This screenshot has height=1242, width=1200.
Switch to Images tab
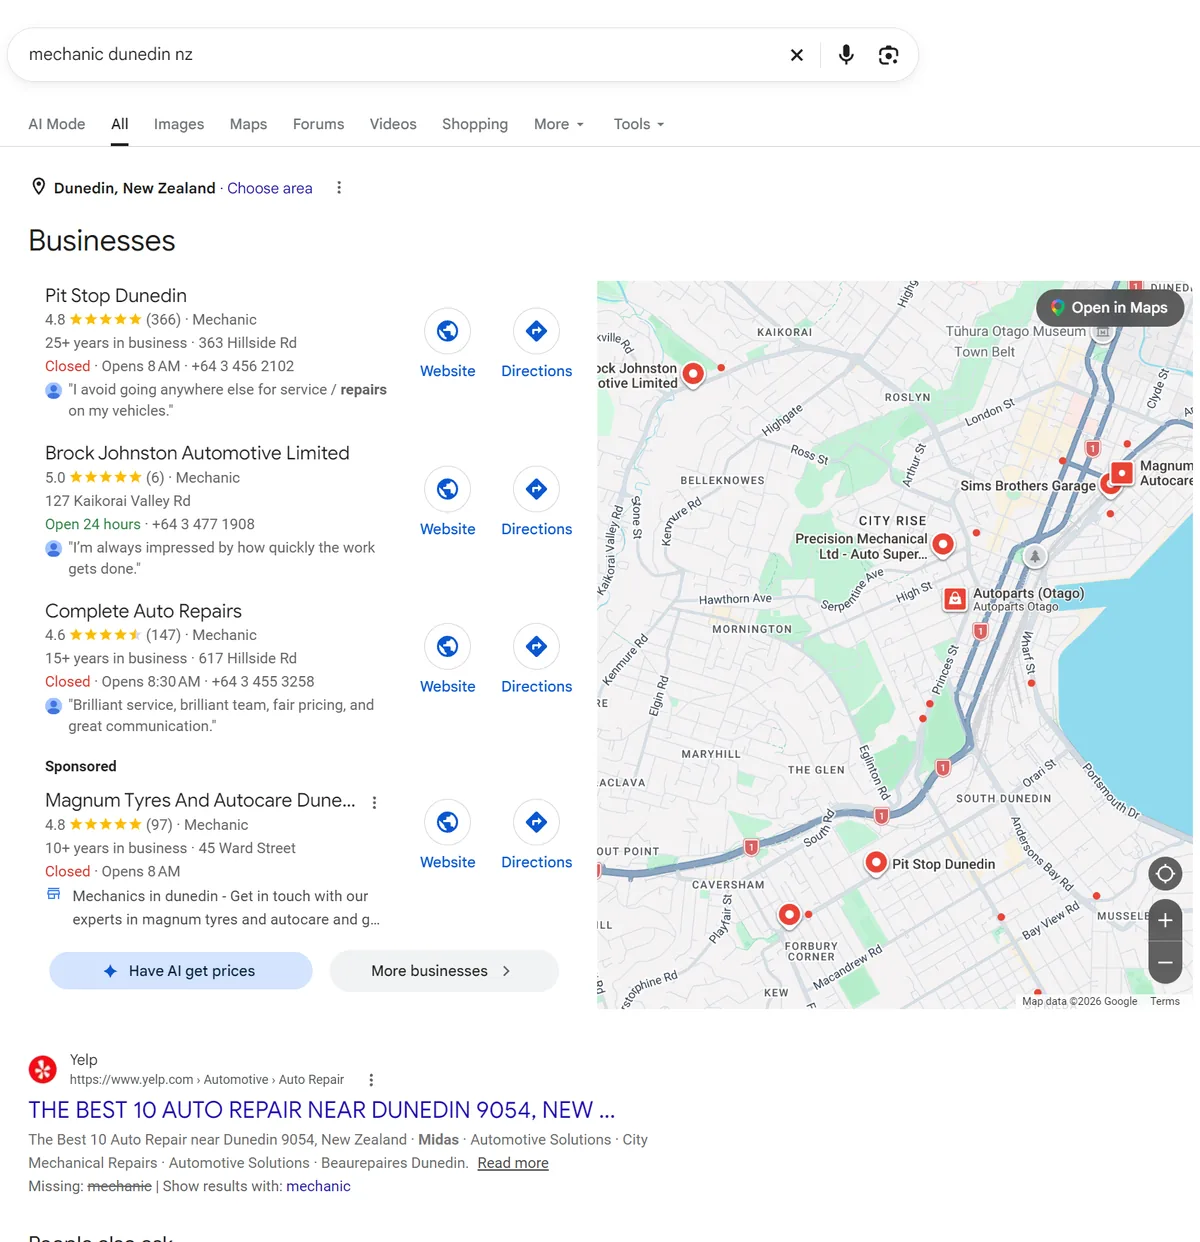[179, 124]
